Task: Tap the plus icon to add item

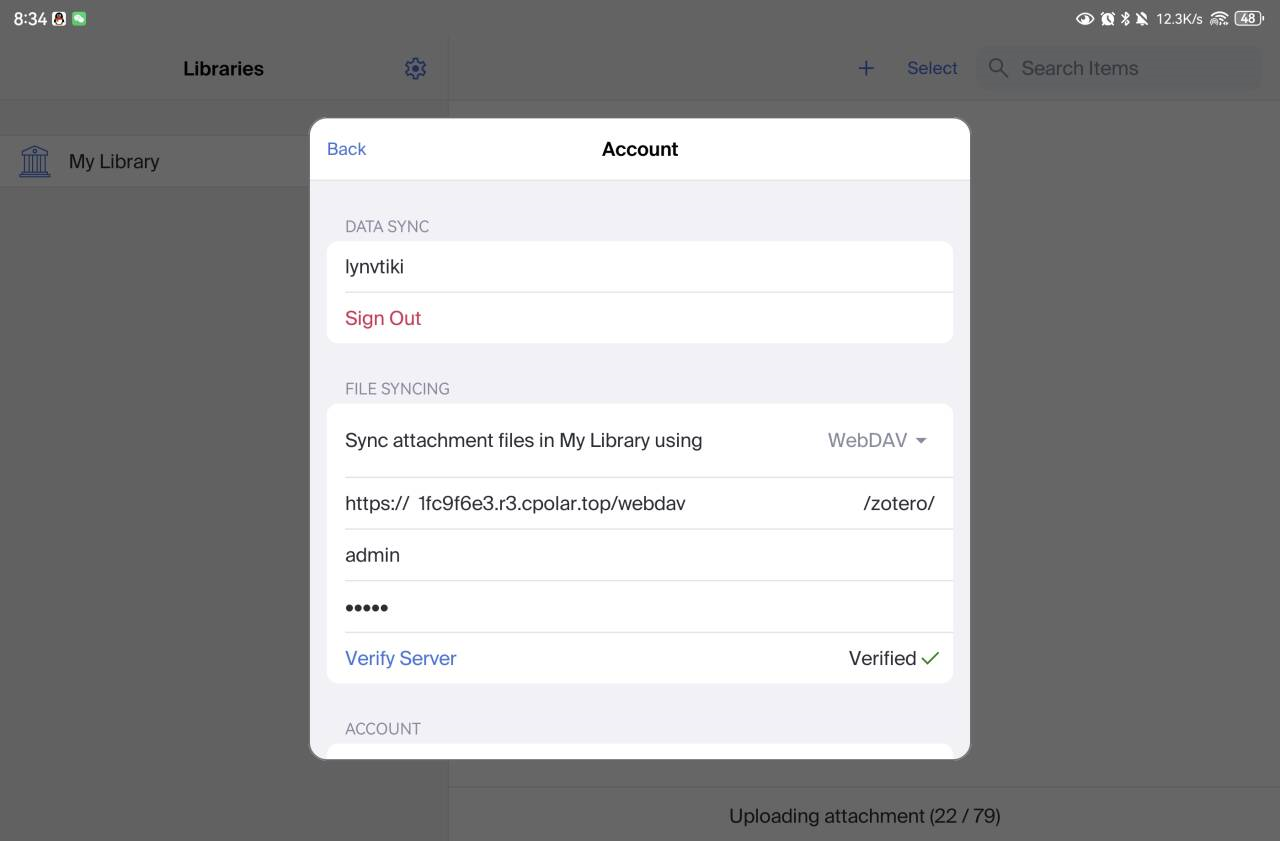Action: (866, 68)
